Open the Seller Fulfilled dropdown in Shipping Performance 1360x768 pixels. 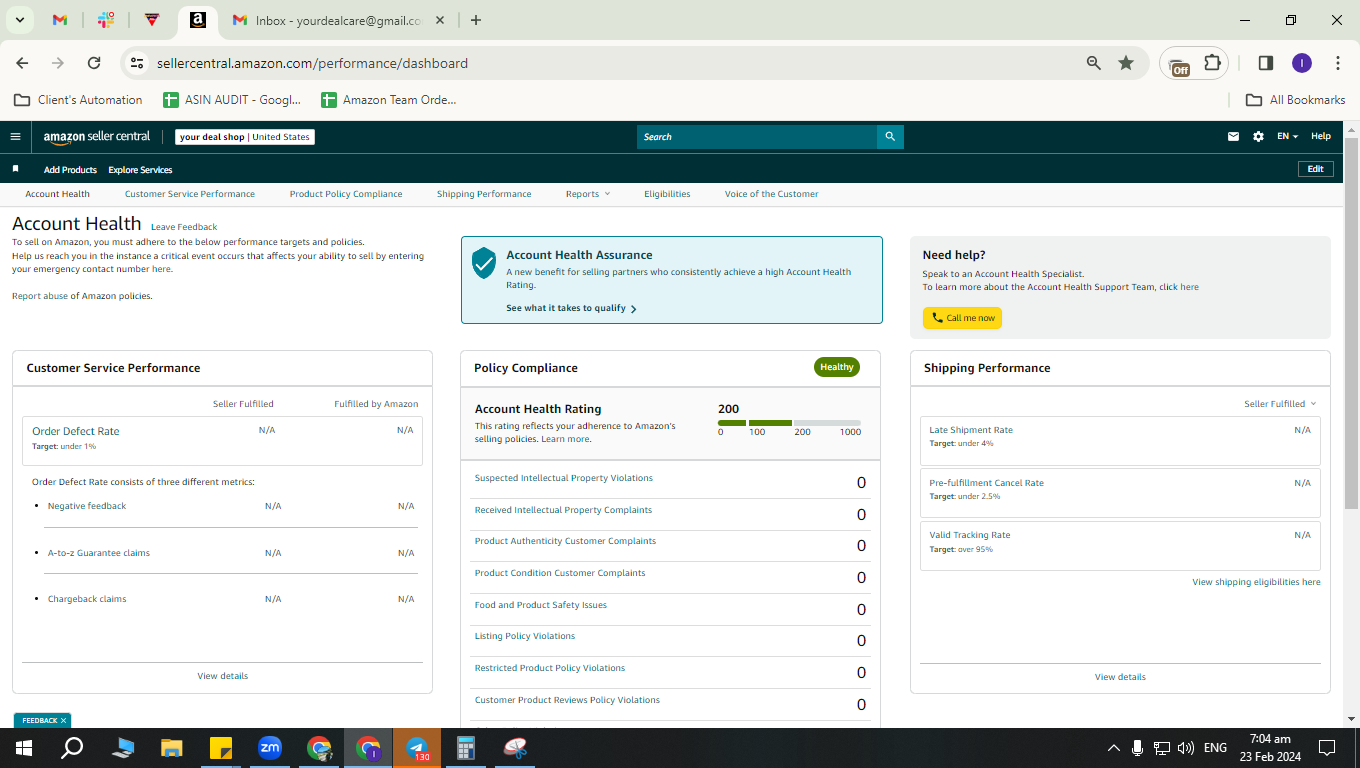1280,404
